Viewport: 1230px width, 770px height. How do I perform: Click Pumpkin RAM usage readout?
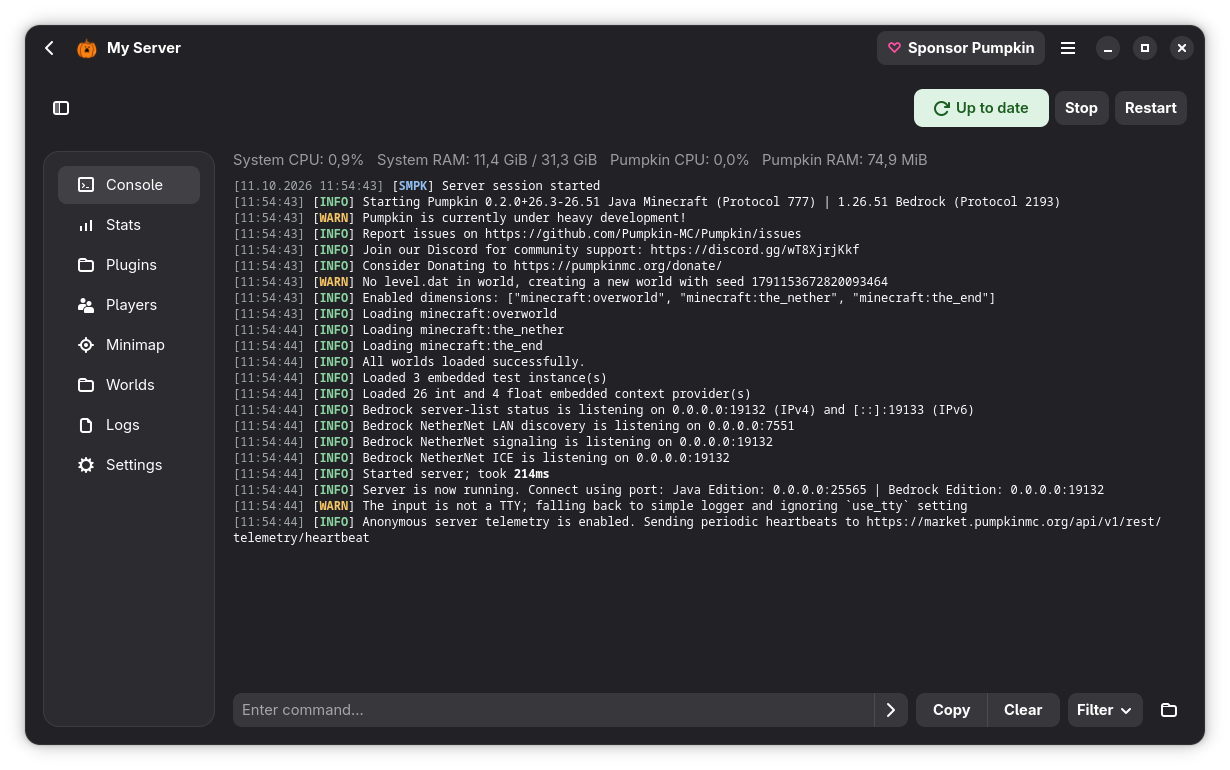[845, 160]
